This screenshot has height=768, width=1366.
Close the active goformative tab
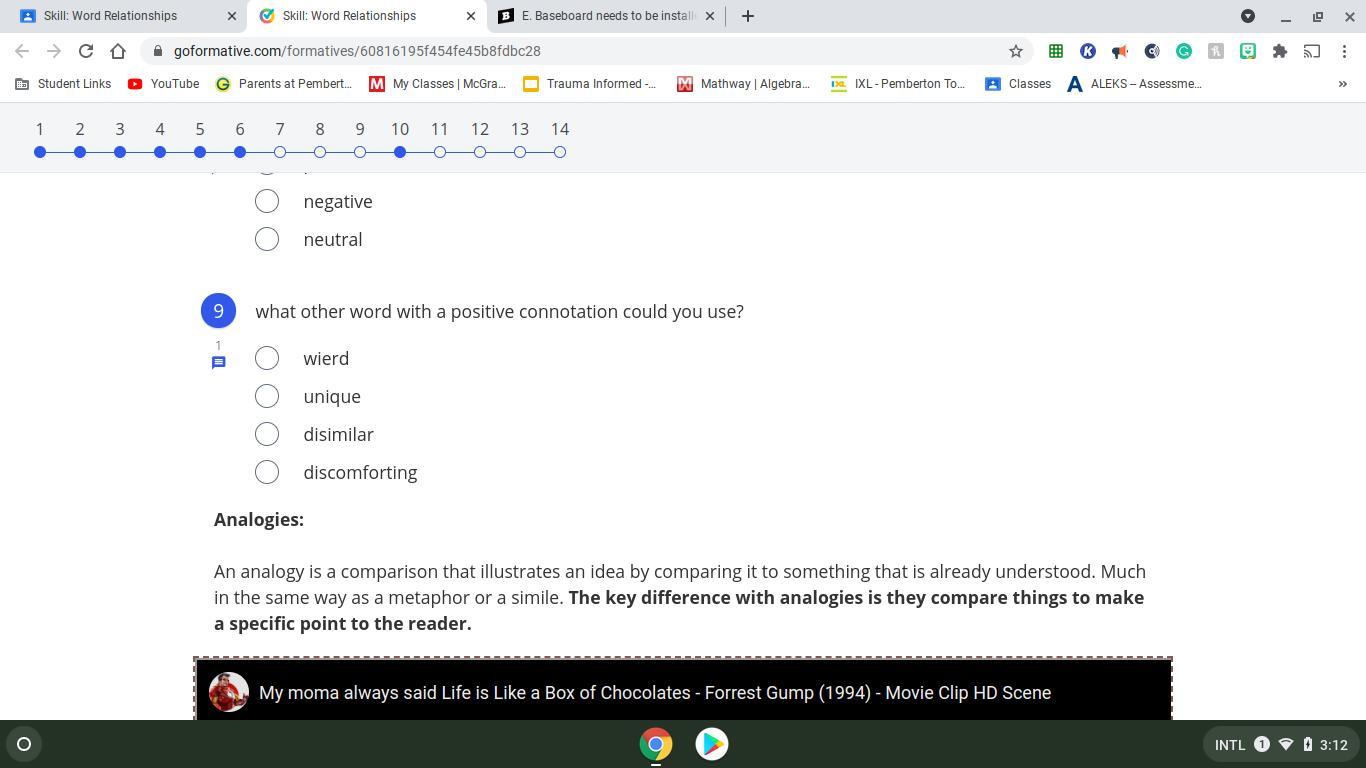471,16
